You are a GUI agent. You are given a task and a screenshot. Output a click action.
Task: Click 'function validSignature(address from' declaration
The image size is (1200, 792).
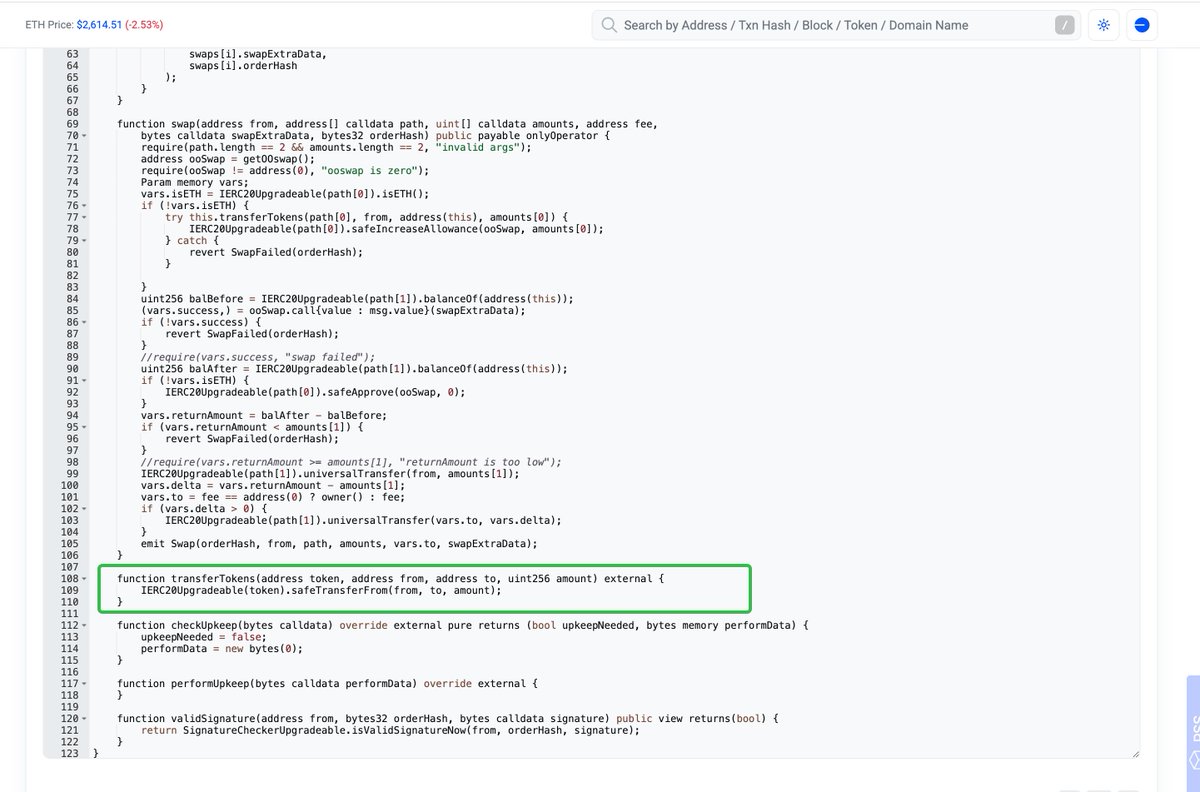click(x=447, y=719)
